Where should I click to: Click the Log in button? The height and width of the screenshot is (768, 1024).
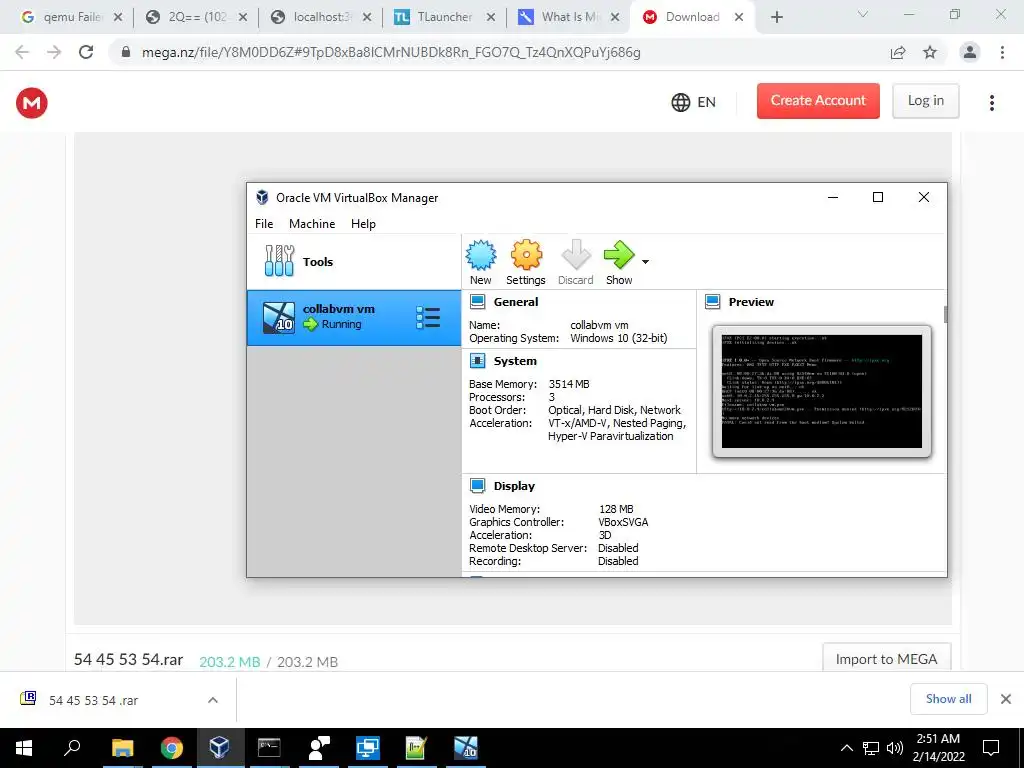[925, 101]
